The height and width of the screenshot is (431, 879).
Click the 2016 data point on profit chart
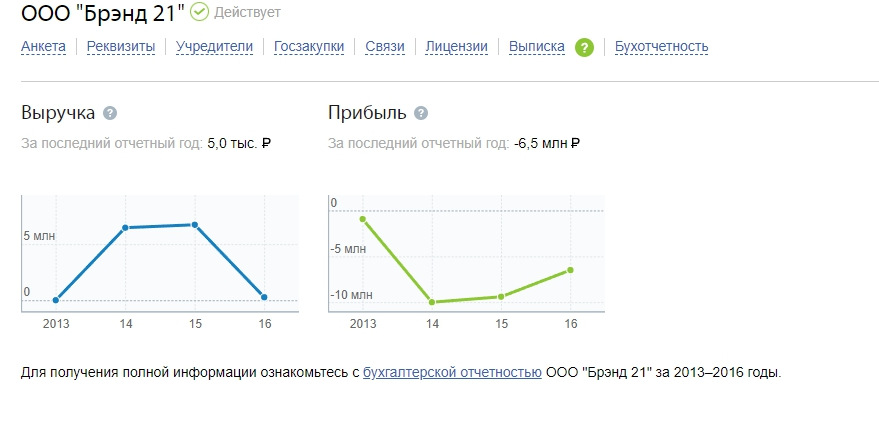click(x=570, y=270)
